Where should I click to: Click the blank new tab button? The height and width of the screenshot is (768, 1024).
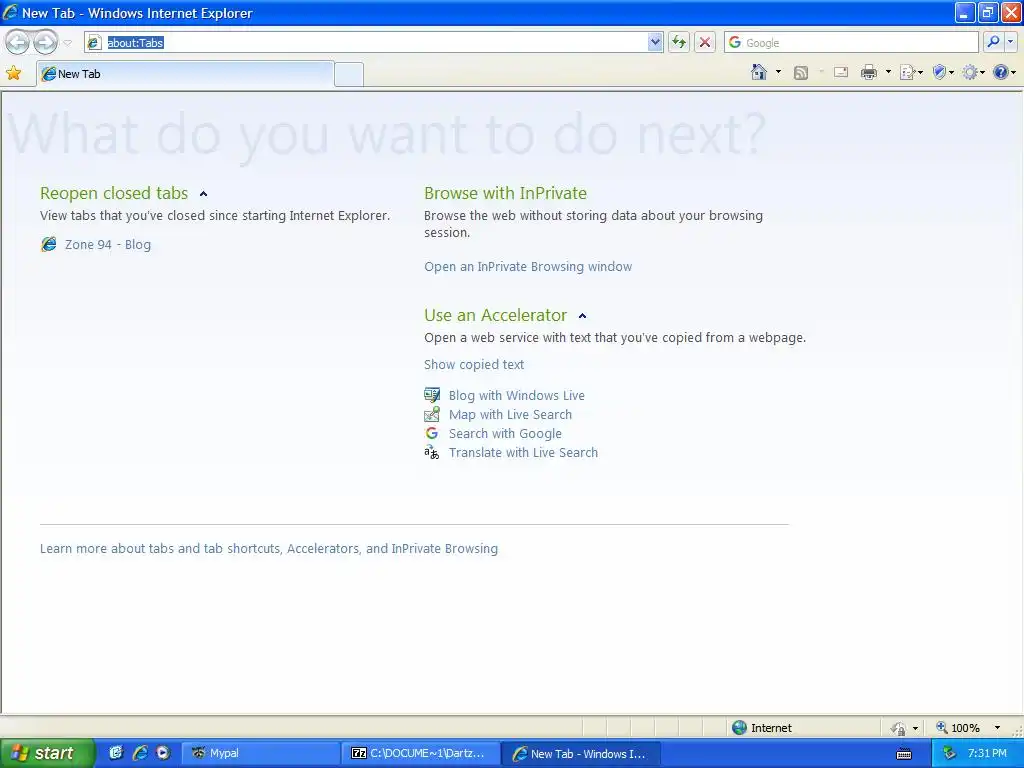tap(349, 74)
